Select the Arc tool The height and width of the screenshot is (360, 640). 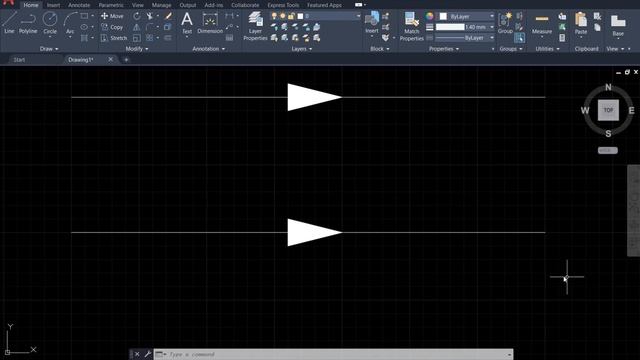(x=70, y=23)
